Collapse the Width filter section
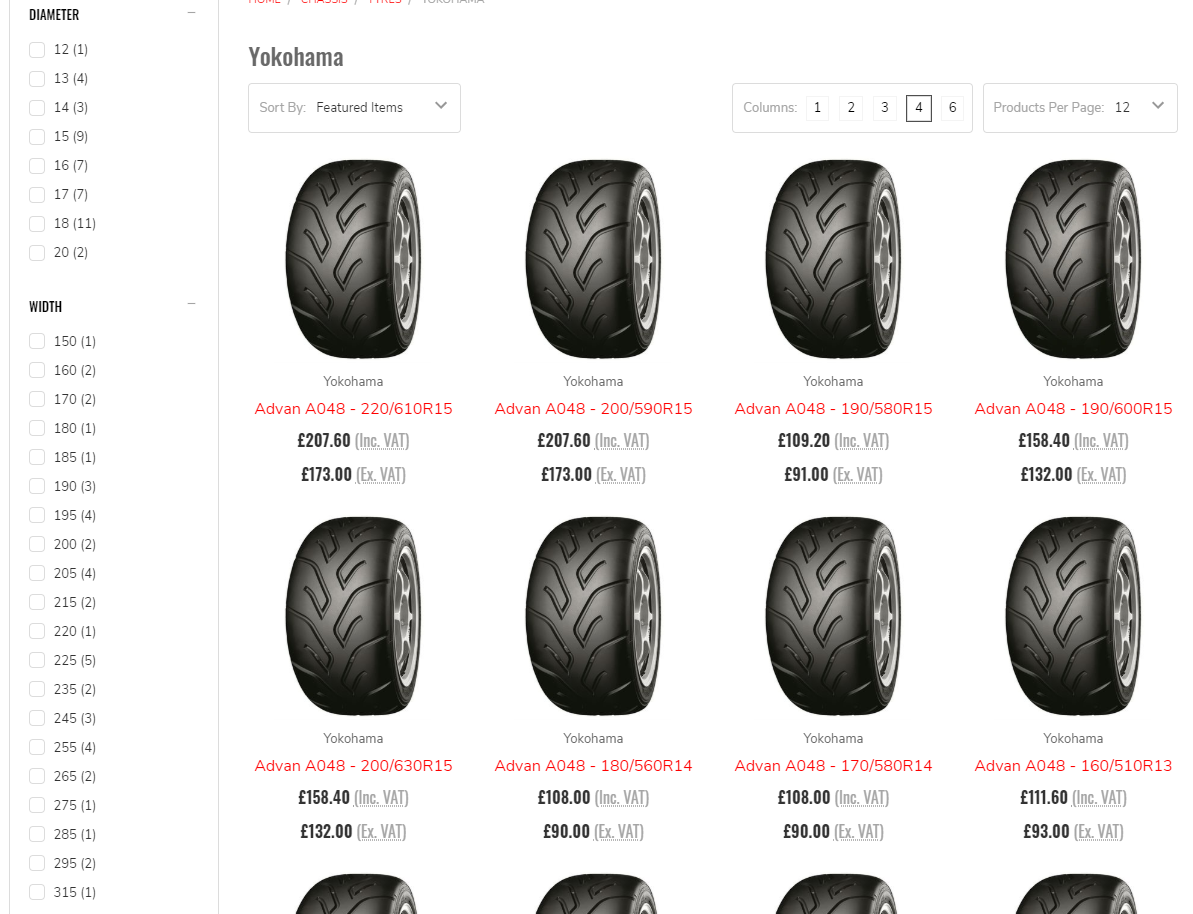The width and height of the screenshot is (1193, 914). [191, 306]
